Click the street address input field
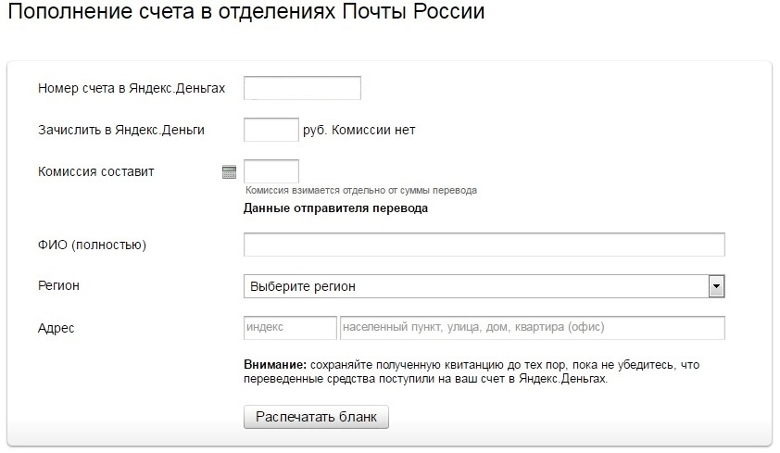Viewport: 780px width, 453px height. (532, 328)
